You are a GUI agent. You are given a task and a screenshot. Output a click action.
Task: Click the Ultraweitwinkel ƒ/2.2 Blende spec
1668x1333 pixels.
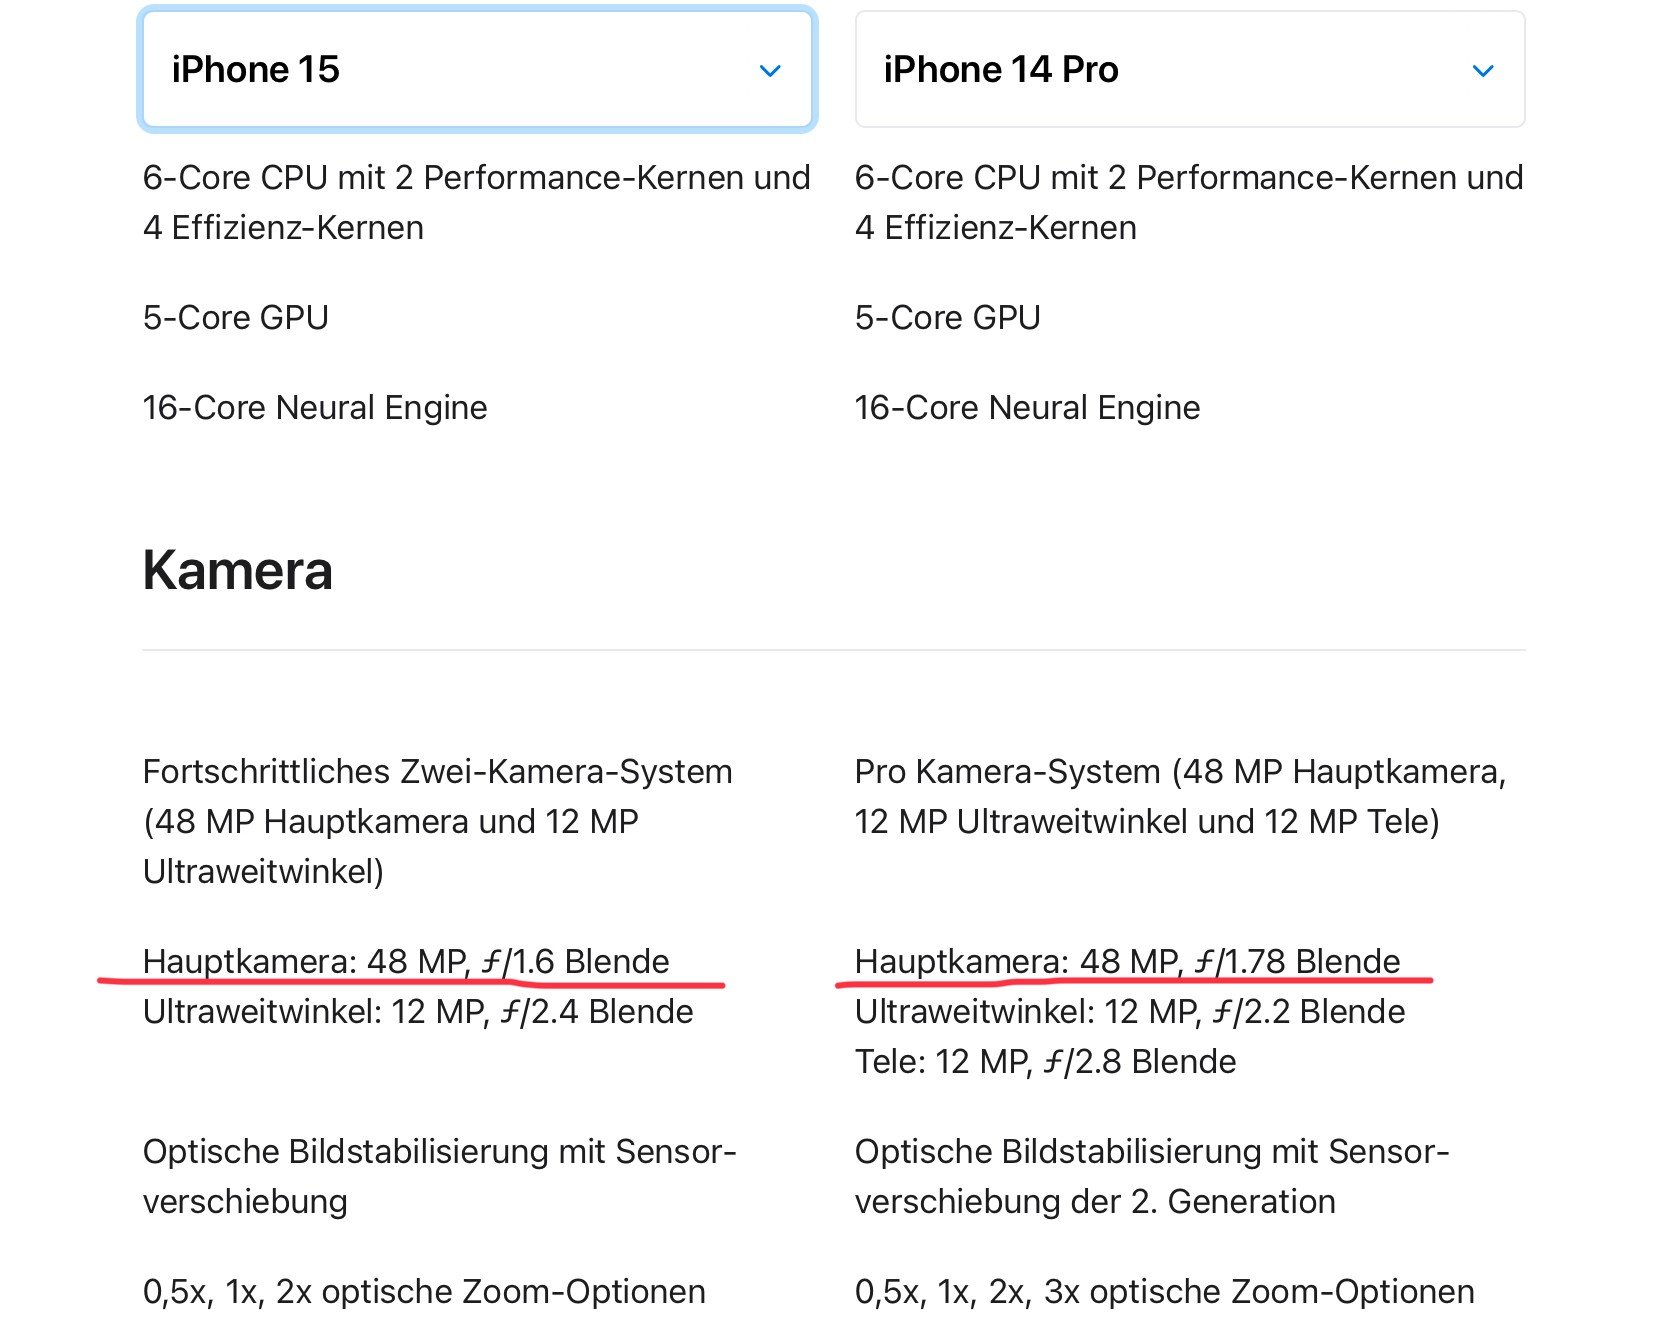coord(1130,1012)
